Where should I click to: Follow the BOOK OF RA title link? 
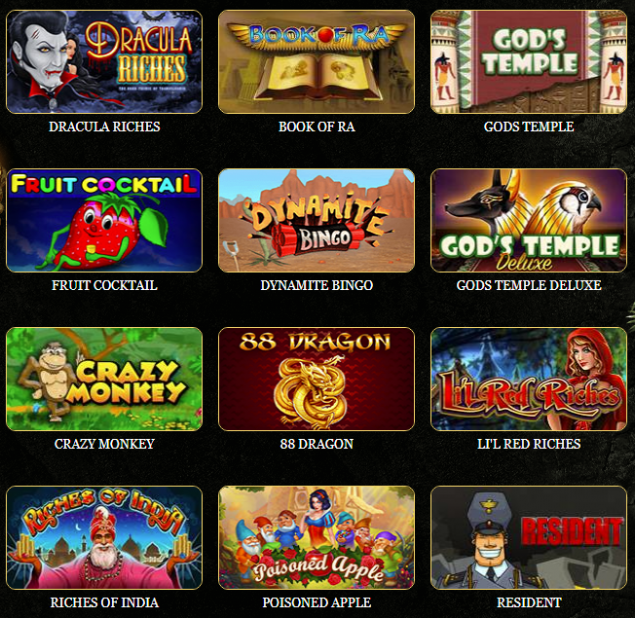[317, 127]
